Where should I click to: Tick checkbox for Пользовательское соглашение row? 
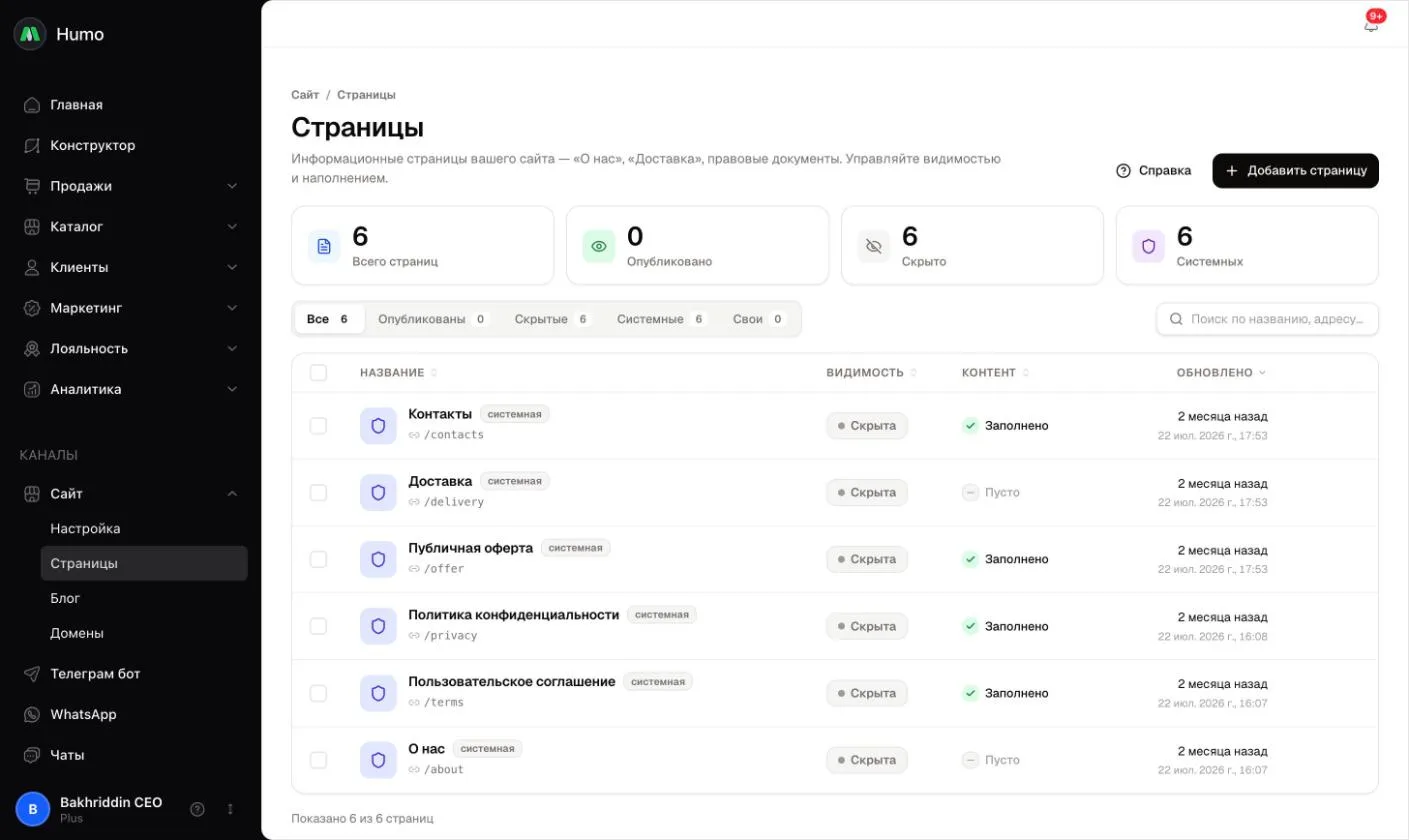tap(318, 693)
